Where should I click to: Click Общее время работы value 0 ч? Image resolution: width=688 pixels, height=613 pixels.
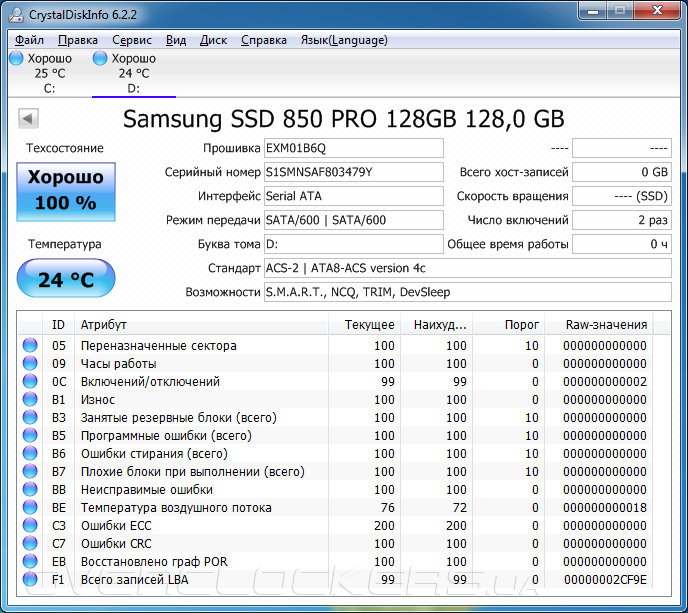pyautogui.click(x=622, y=244)
